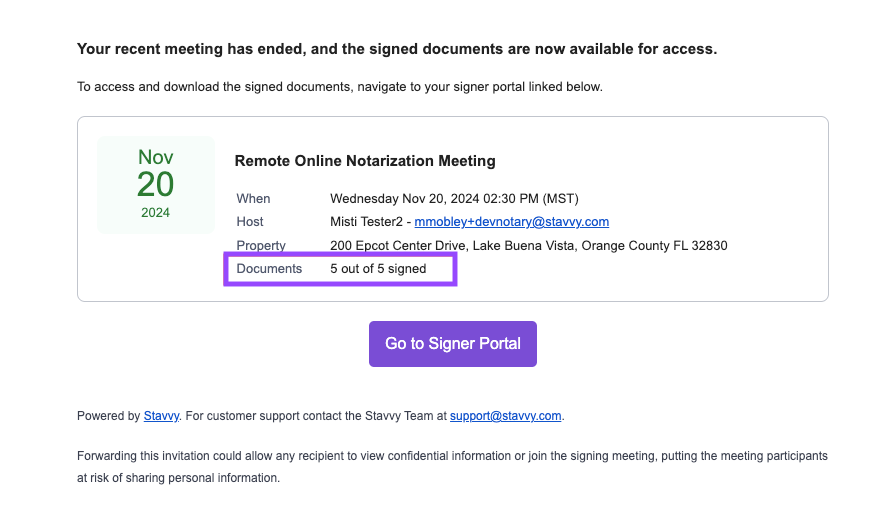Click the mmobley+devnotary@stavvy.com email link
This screenshot has height=512, width=877.
pos(511,222)
